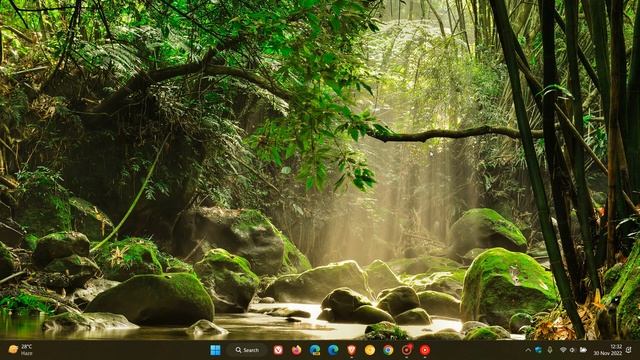The width and height of the screenshot is (640, 360).
Task: Open the weather widget showing 28°C Haze
Action: point(20,350)
